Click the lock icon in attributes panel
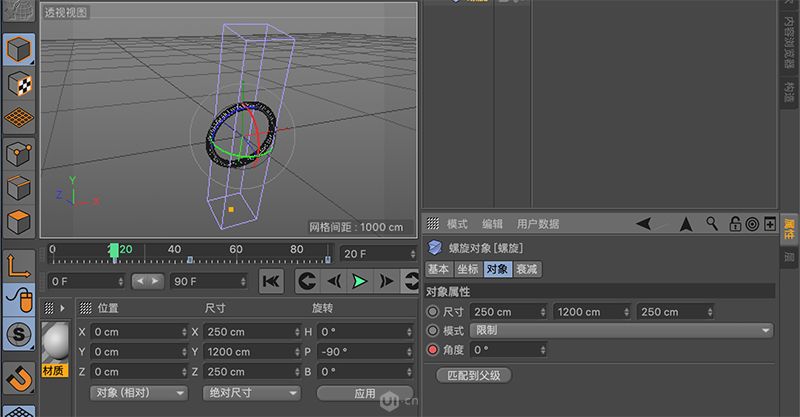Image resolution: width=800 pixels, height=417 pixels. pyautogui.click(x=734, y=224)
